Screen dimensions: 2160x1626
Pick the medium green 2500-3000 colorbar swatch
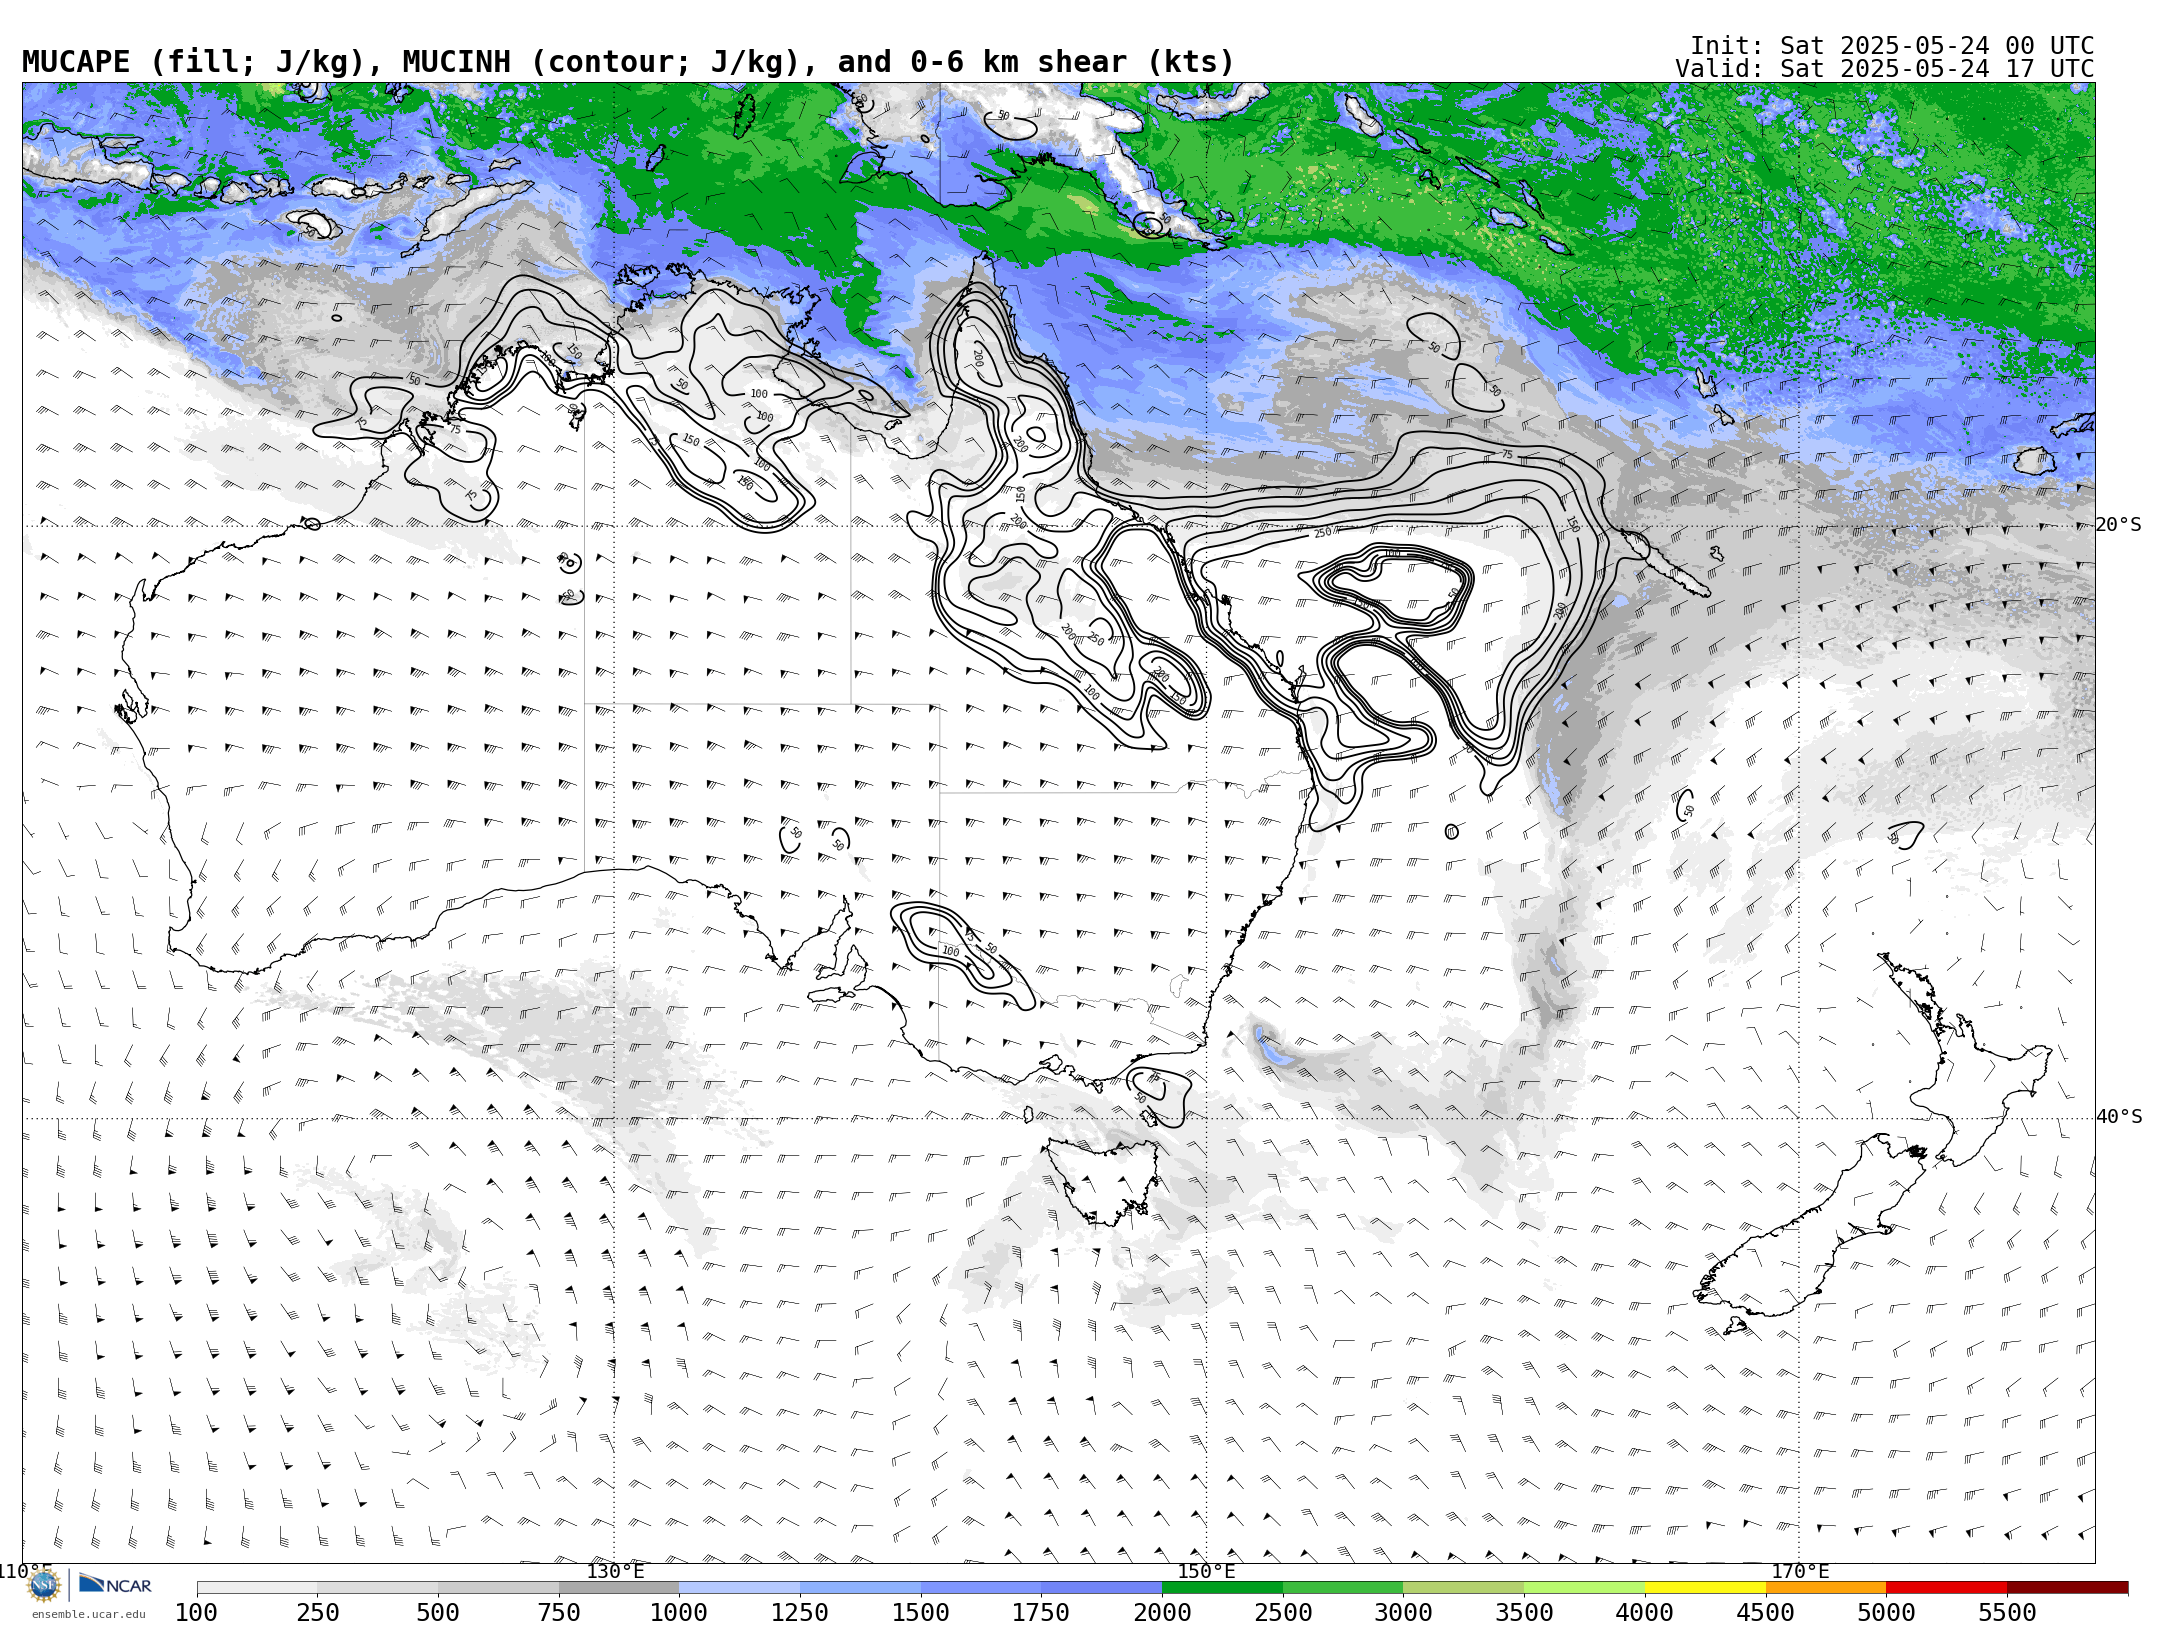[x=1343, y=1587]
